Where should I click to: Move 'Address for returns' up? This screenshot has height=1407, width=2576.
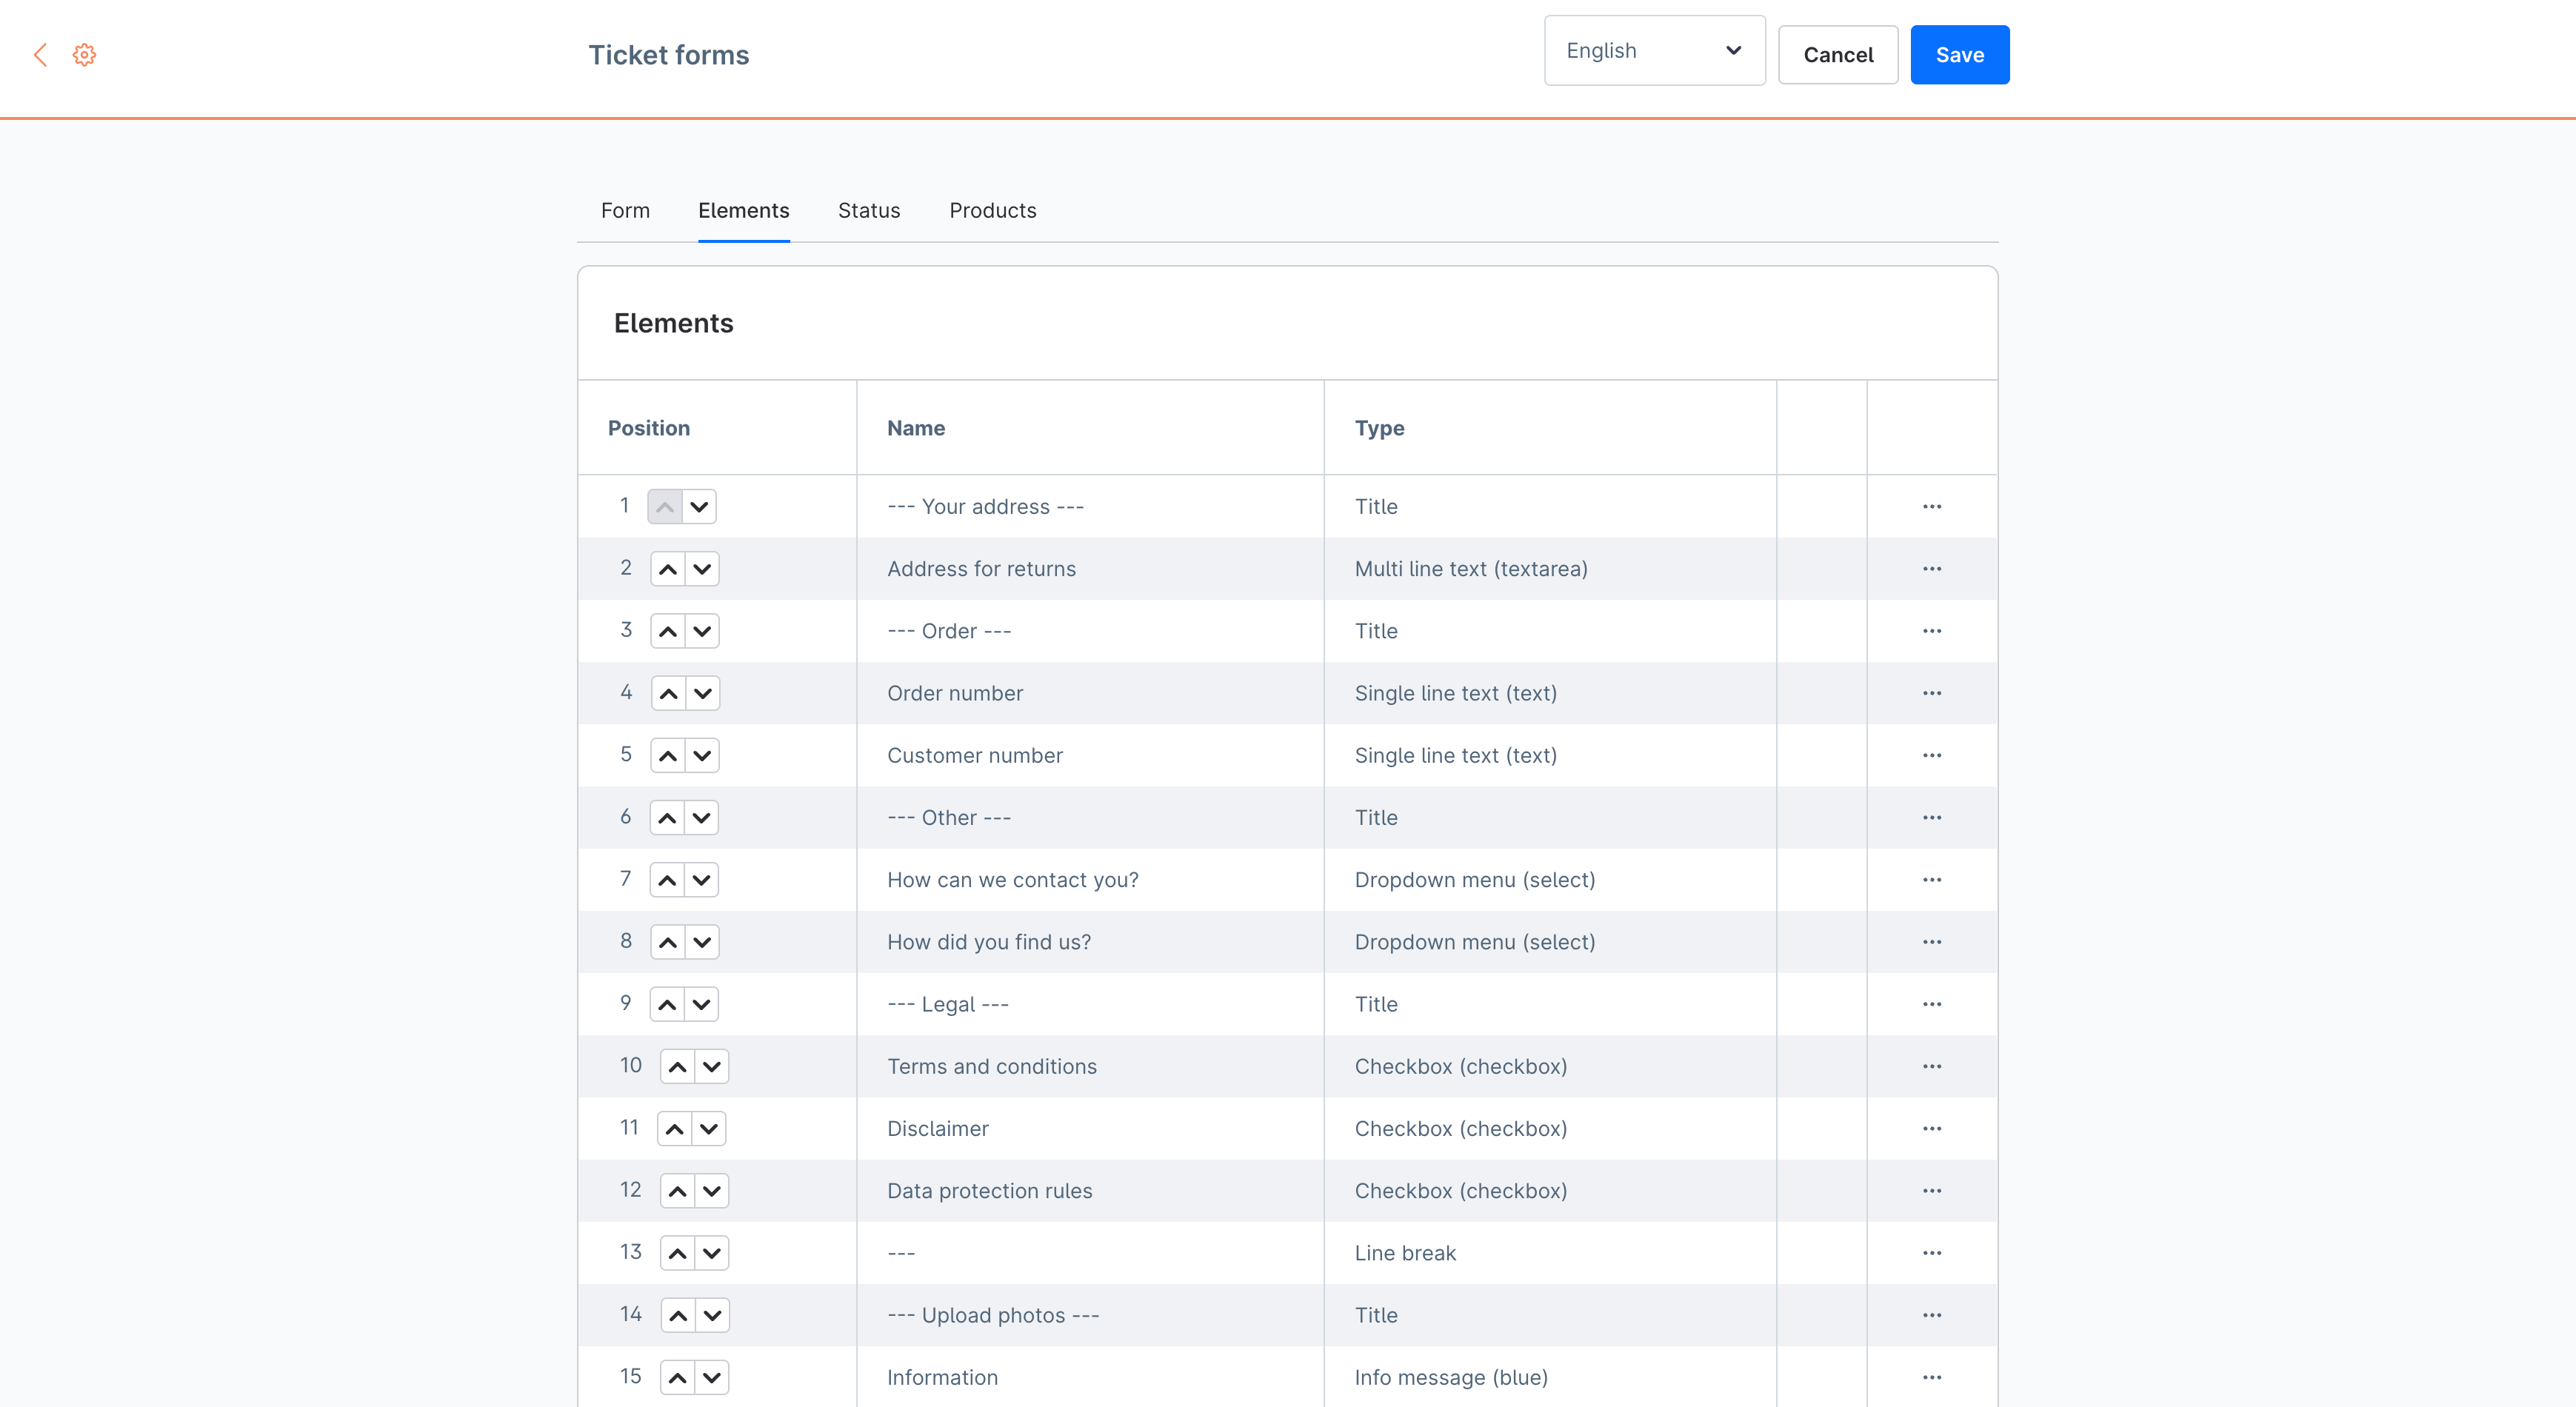tap(668, 569)
